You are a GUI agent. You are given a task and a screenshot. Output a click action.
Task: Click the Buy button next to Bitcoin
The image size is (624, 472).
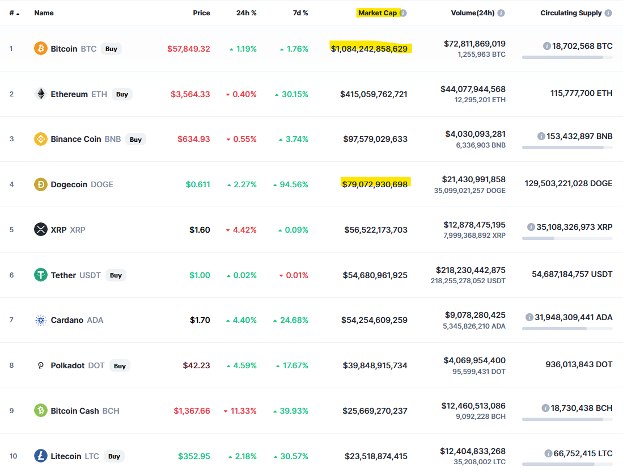pyautogui.click(x=111, y=49)
